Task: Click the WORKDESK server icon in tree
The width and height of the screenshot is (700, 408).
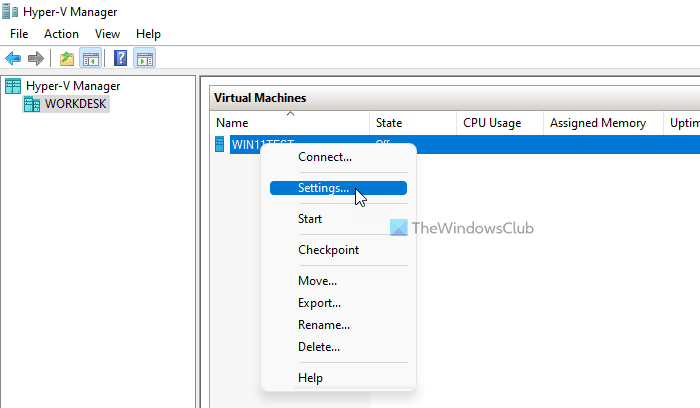Action: click(x=32, y=104)
